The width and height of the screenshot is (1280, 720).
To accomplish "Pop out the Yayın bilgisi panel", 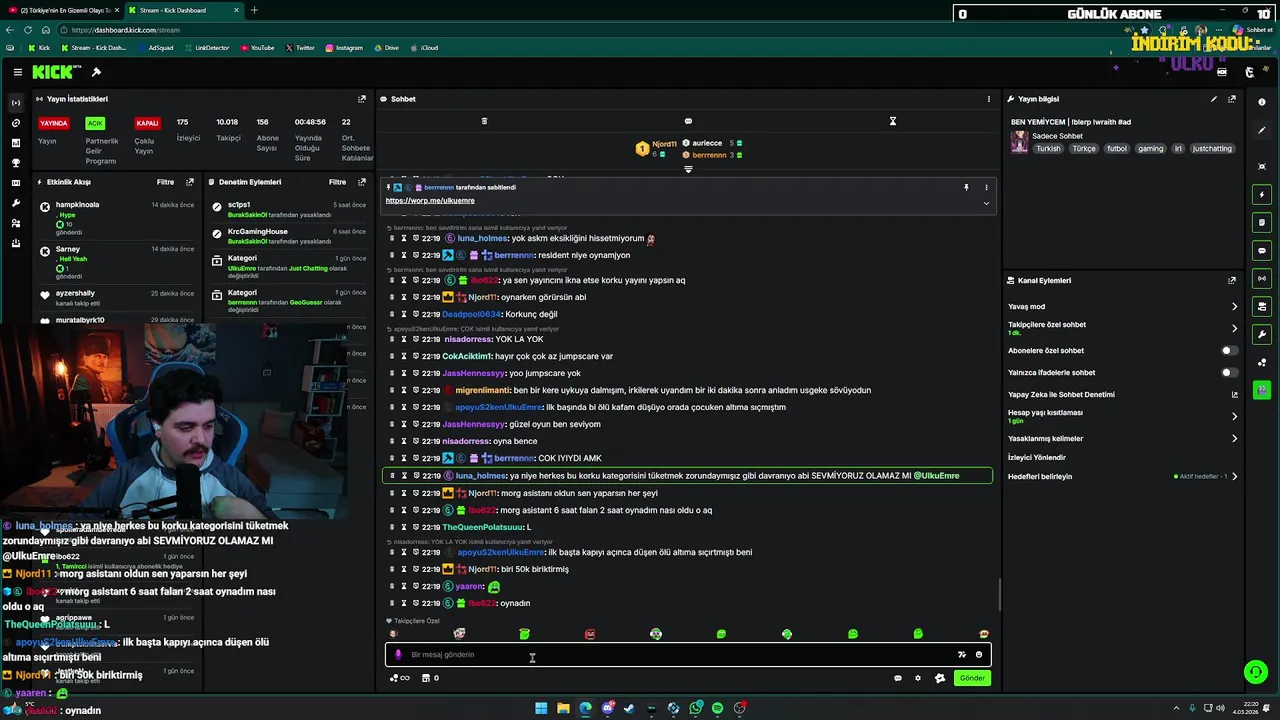I will pyautogui.click(x=1232, y=99).
